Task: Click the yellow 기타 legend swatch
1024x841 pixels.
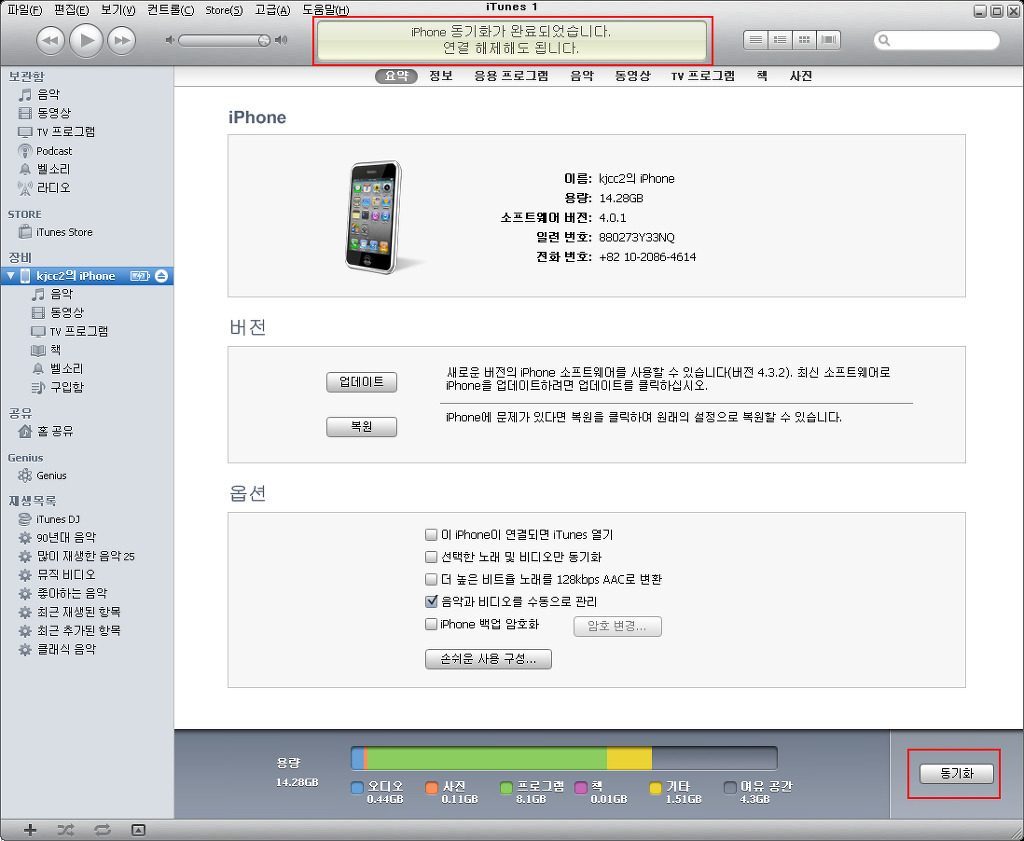Action: pos(656,787)
